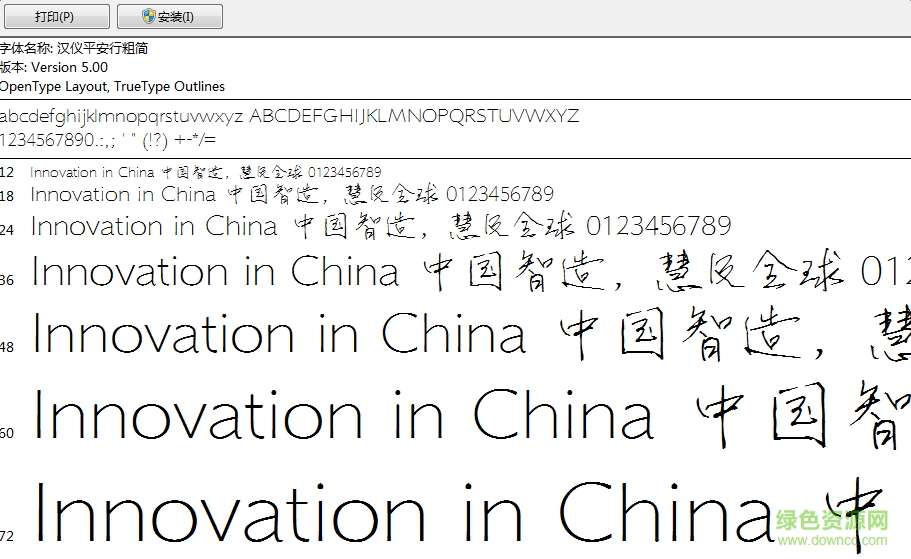Click the lowercase and uppercase alphabet sample line
The width and height of the screenshot is (911, 559).
pyautogui.click(x=289, y=116)
